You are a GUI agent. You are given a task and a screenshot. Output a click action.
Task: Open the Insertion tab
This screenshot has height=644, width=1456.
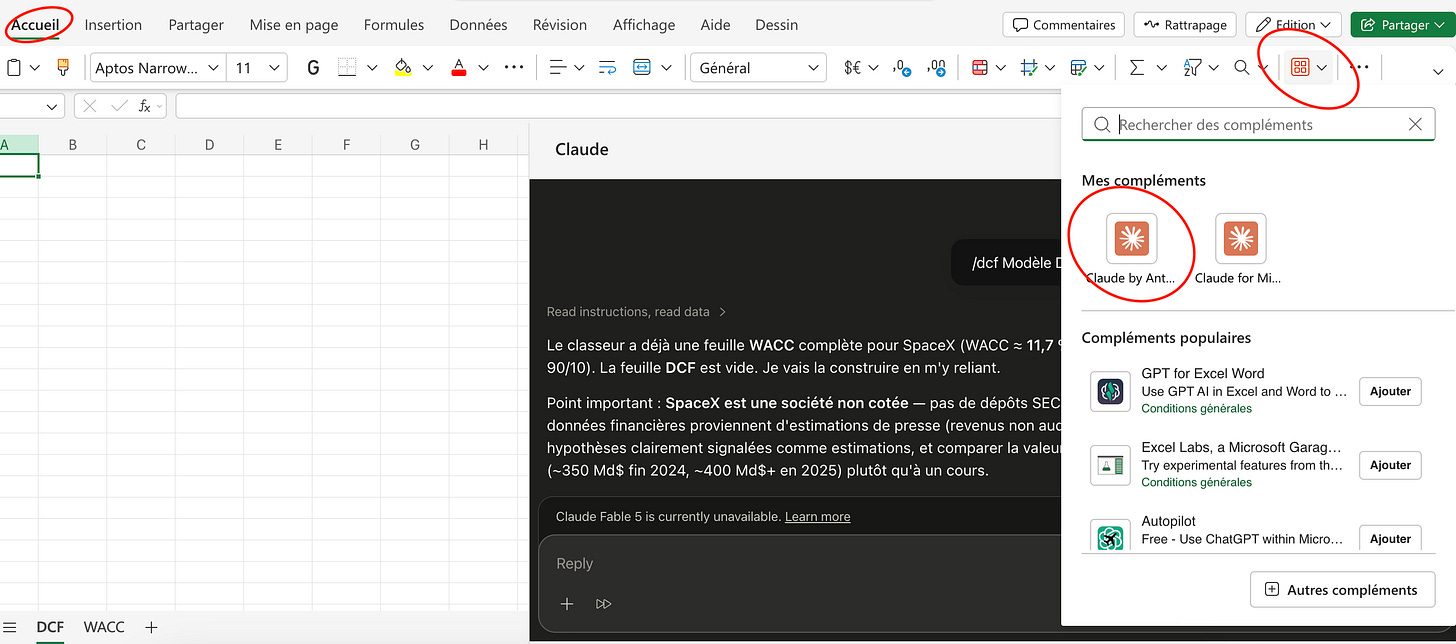pyautogui.click(x=113, y=24)
